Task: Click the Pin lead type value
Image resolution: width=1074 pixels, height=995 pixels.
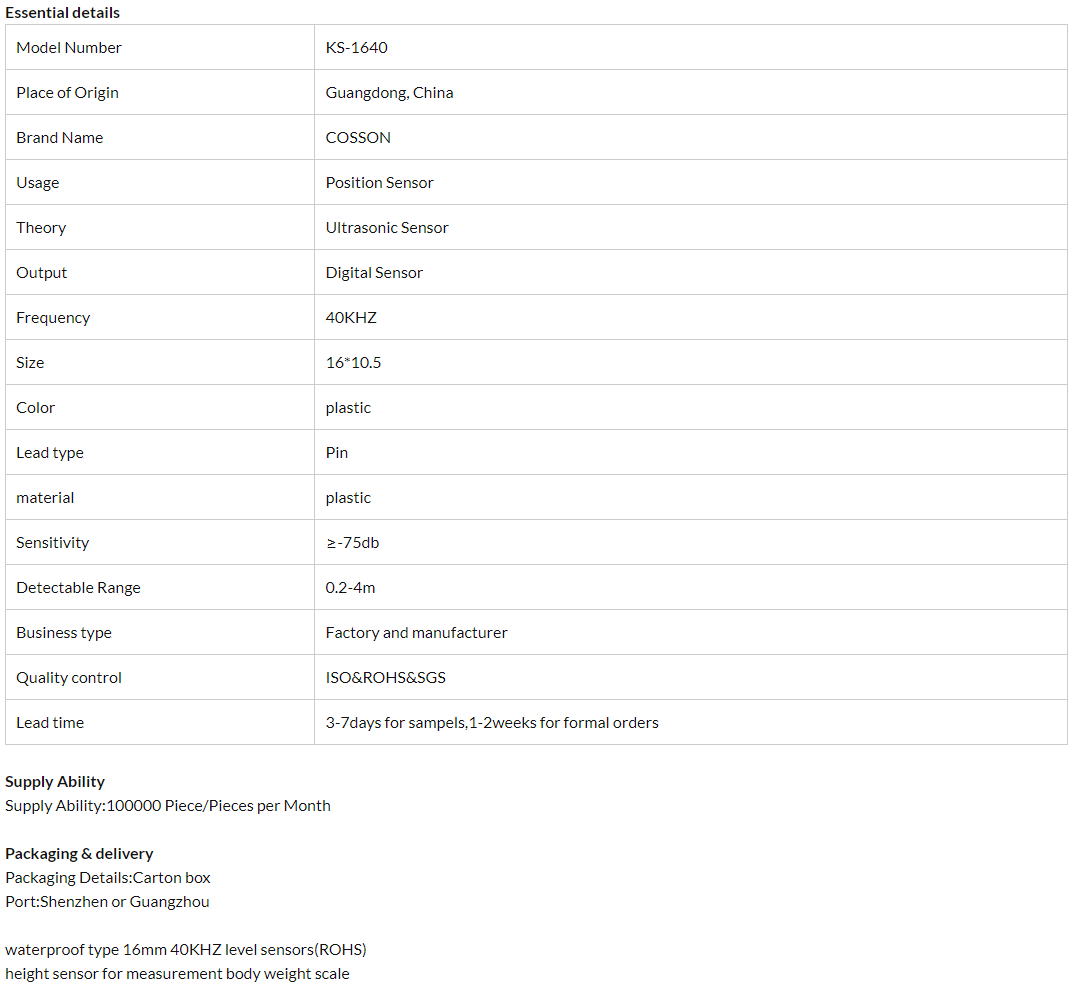Action: pyautogui.click(x=337, y=453)
